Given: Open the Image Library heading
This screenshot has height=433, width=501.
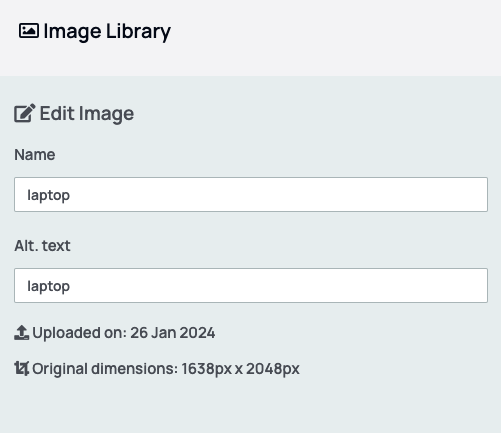Looking at the screenshot, I should click(x=107, y=32).
